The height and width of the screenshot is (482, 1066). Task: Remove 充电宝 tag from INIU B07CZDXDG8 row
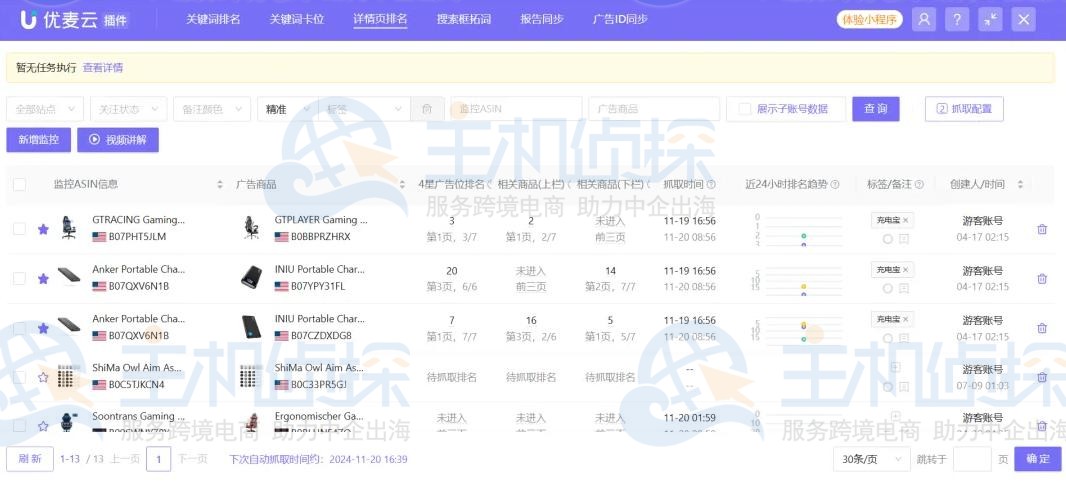coord(905,319)
